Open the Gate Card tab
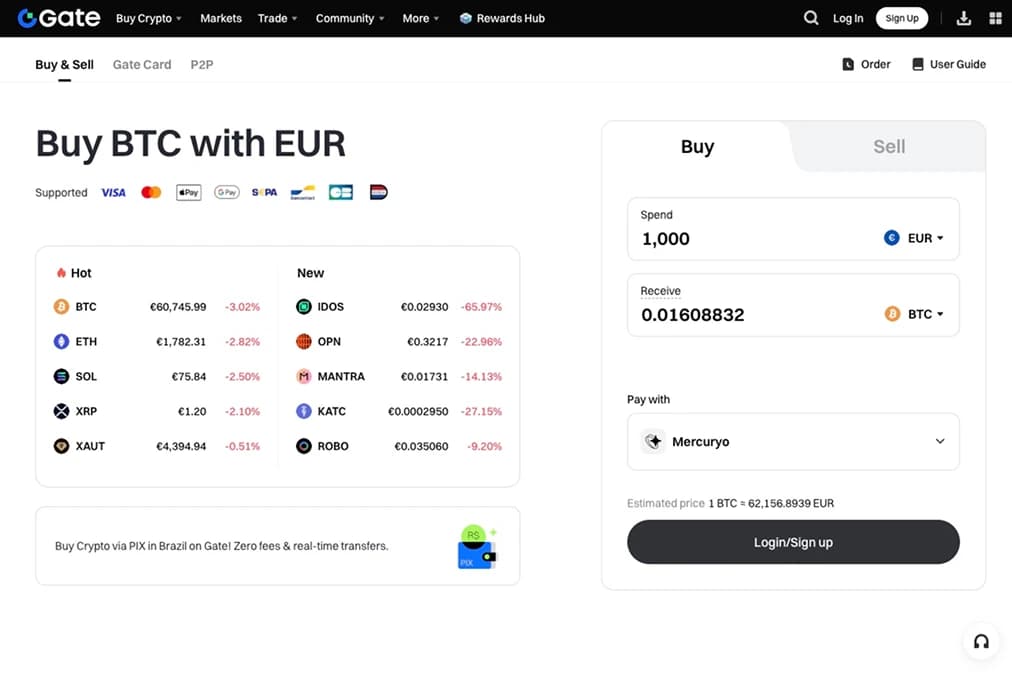Screen dimensions: 1012x683 pos(142,64)
